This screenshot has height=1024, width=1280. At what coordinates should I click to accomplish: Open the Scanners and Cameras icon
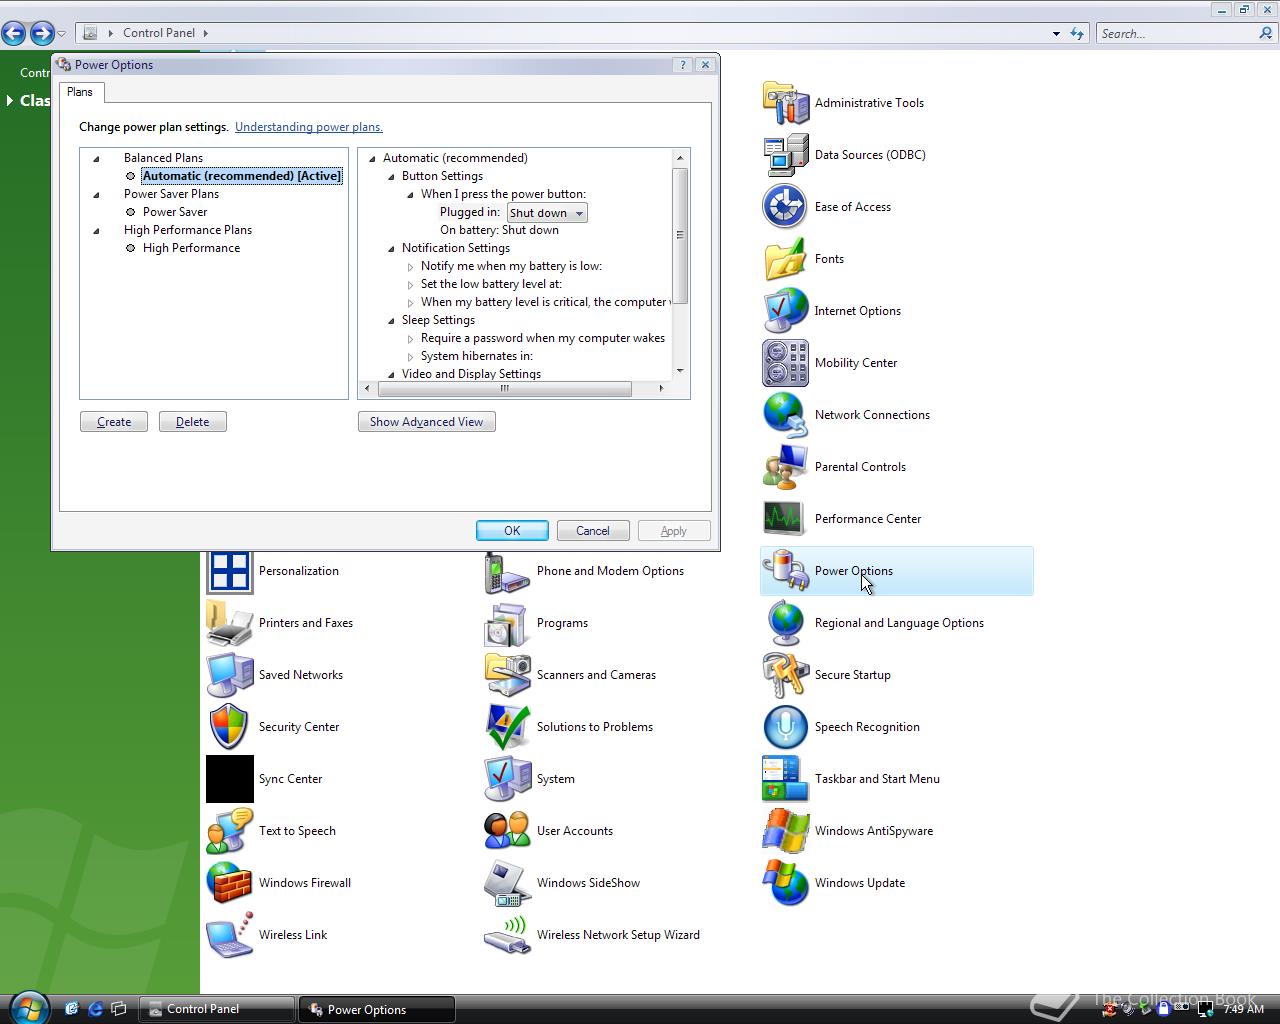coord(507,675)
